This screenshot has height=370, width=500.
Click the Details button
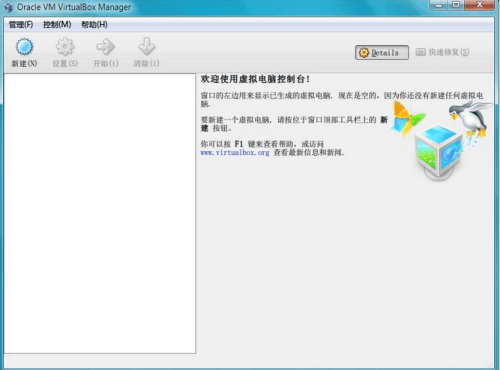(x=382, y=53)
